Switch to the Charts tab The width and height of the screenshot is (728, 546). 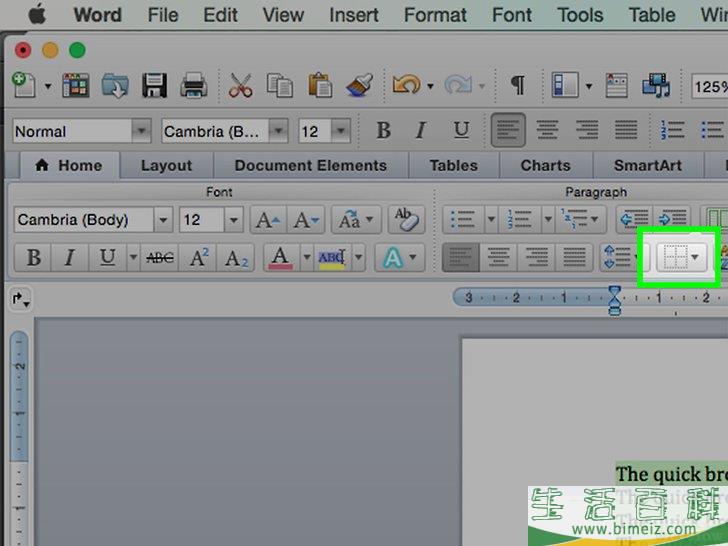pyautogui.click(x=546, y=165)
